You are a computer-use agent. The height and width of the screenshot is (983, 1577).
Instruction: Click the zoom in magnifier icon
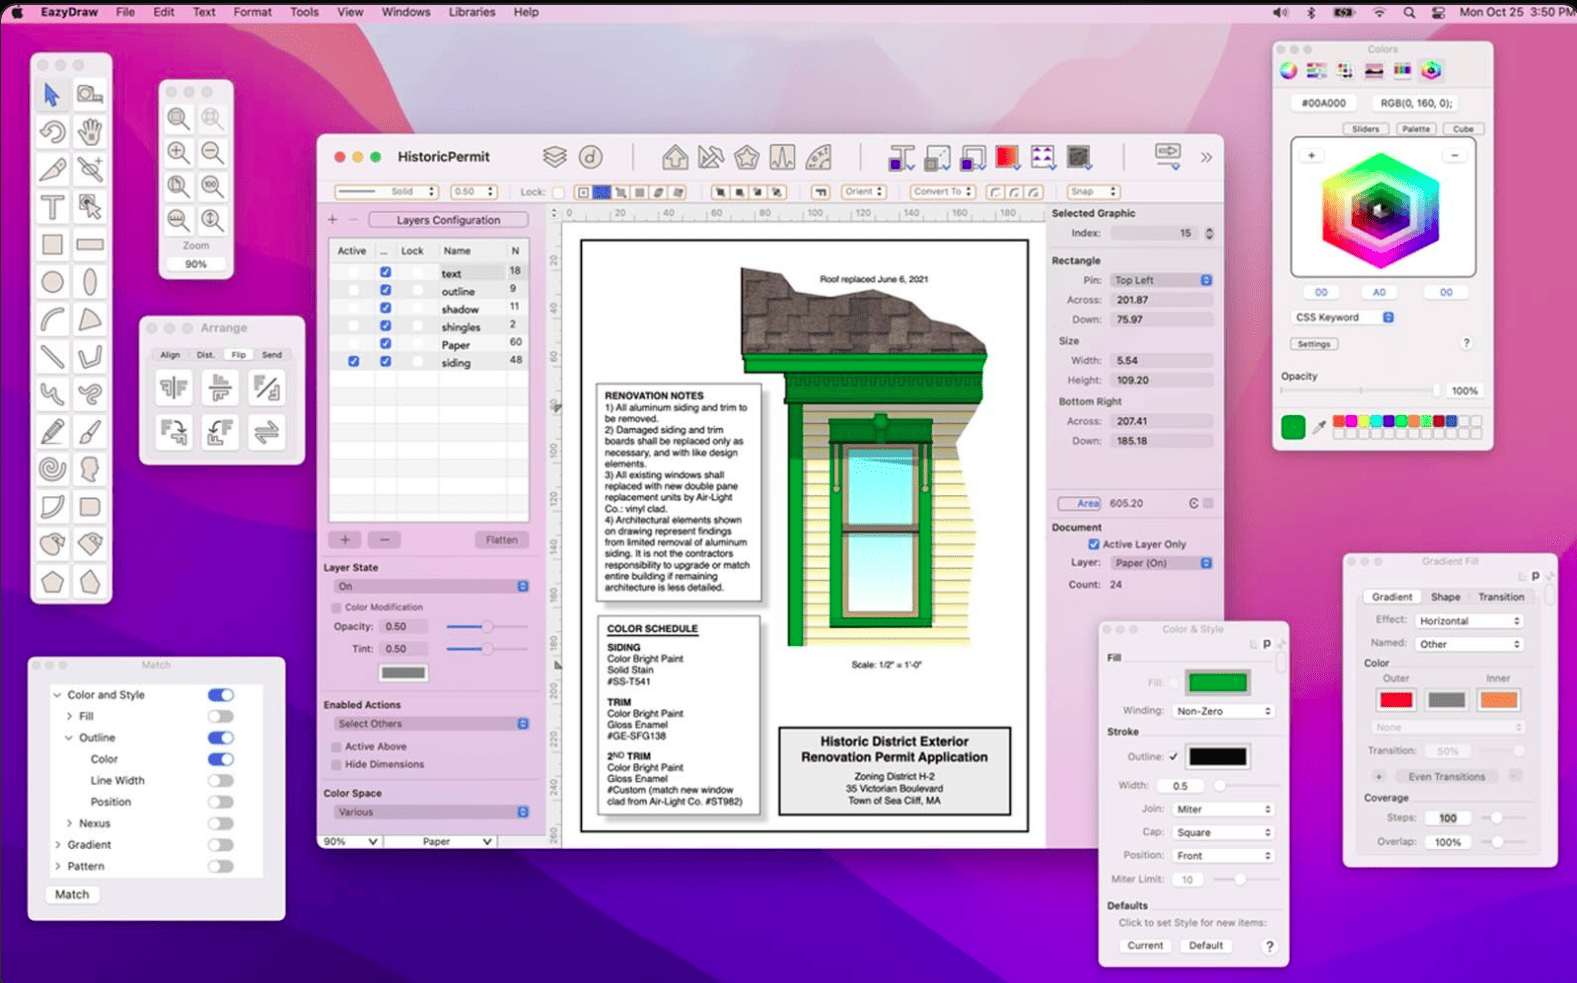178,152
